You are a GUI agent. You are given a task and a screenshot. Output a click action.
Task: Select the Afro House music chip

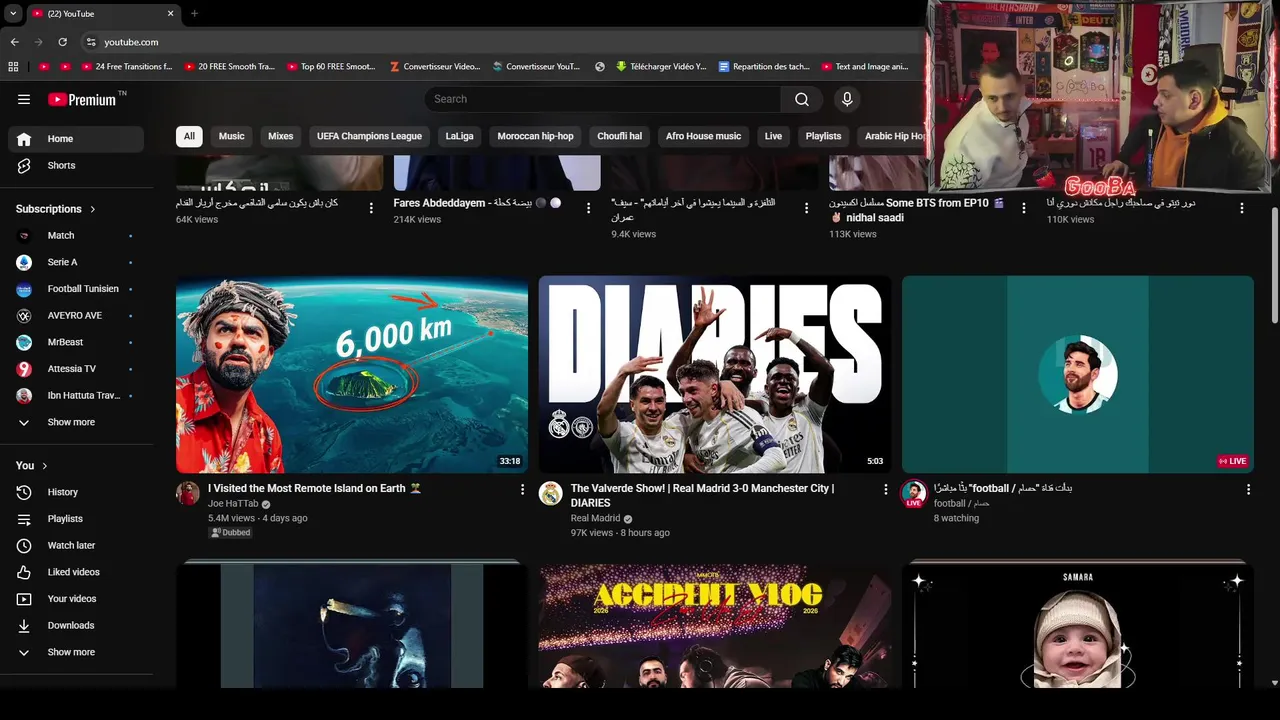[704, 136]
